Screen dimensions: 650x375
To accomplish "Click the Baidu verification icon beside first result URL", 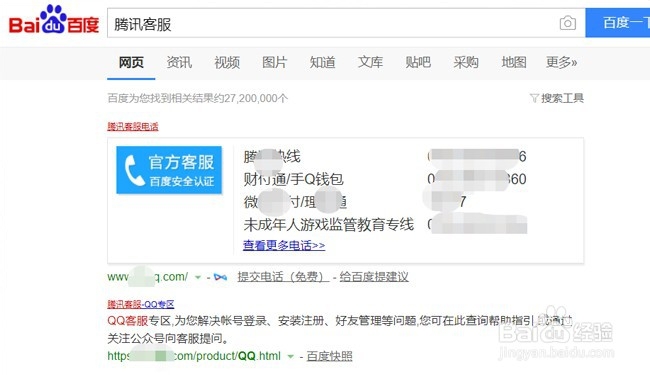I will [220, 277].
